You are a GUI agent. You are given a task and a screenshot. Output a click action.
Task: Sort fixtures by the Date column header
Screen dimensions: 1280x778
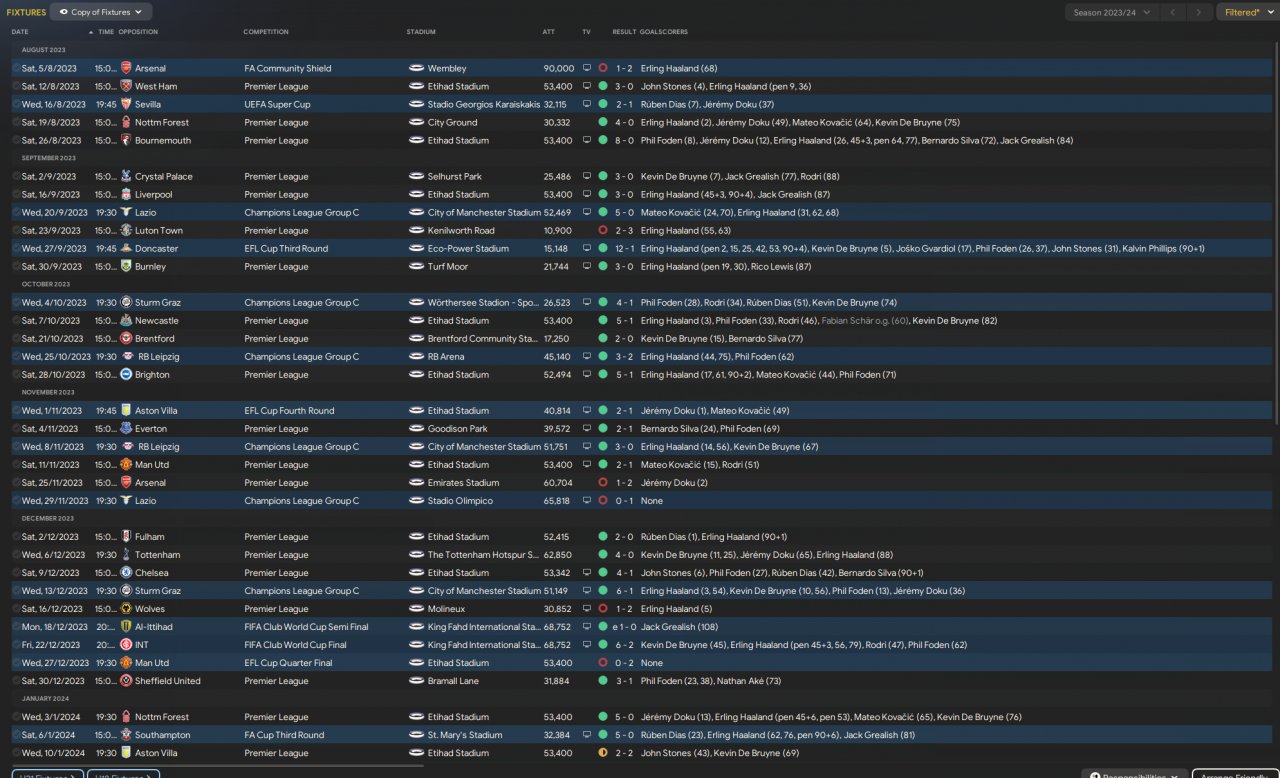click(20, 32)
